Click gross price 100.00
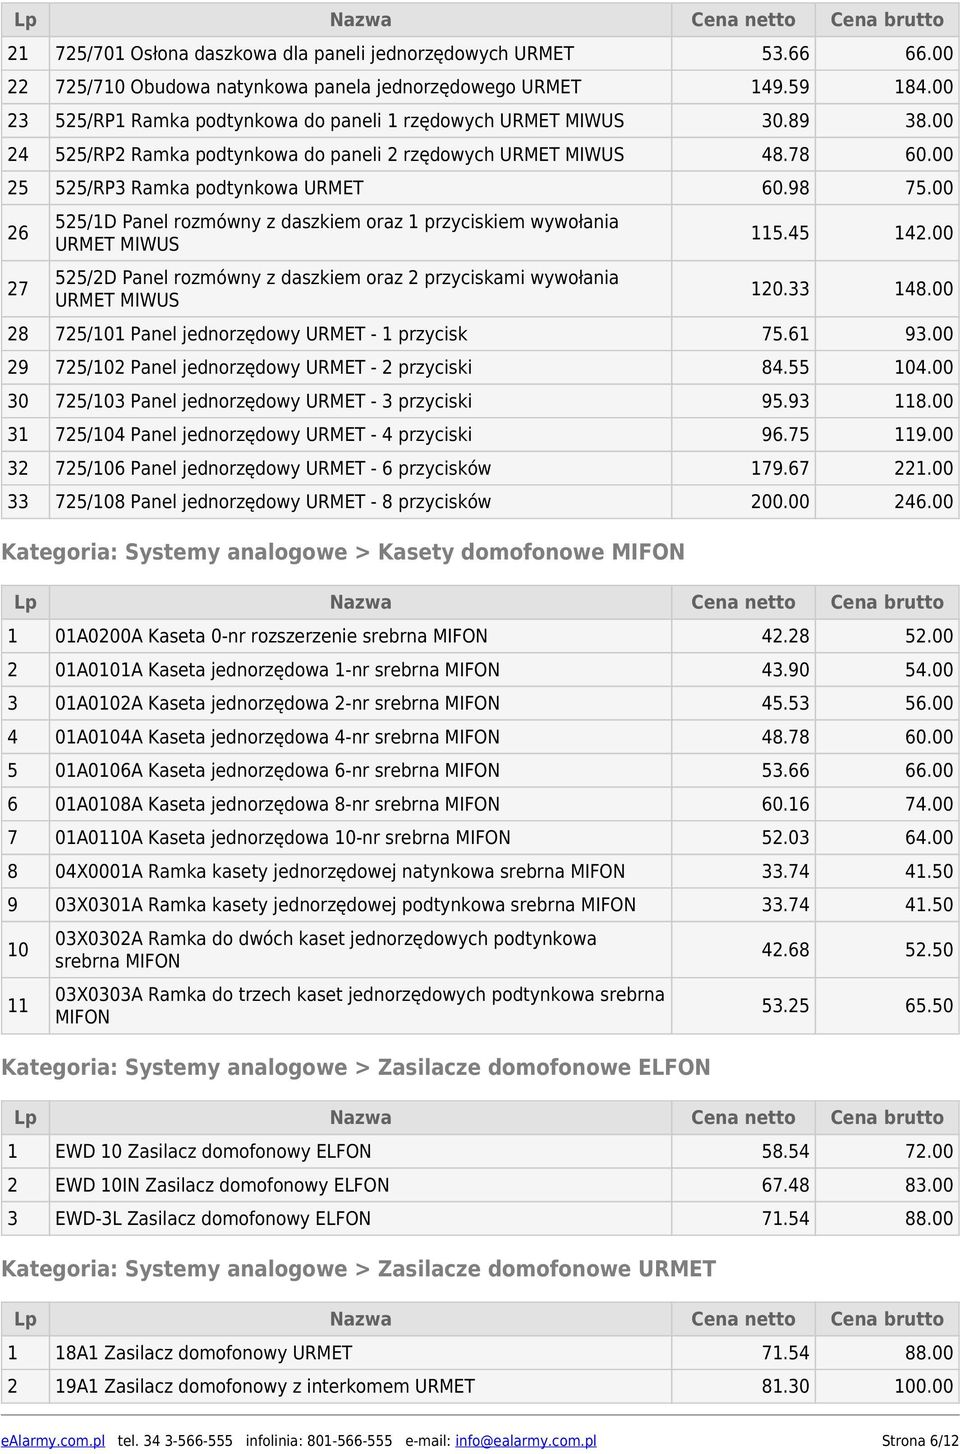This screenshot has width=960, height=1454. point(923,1387)
